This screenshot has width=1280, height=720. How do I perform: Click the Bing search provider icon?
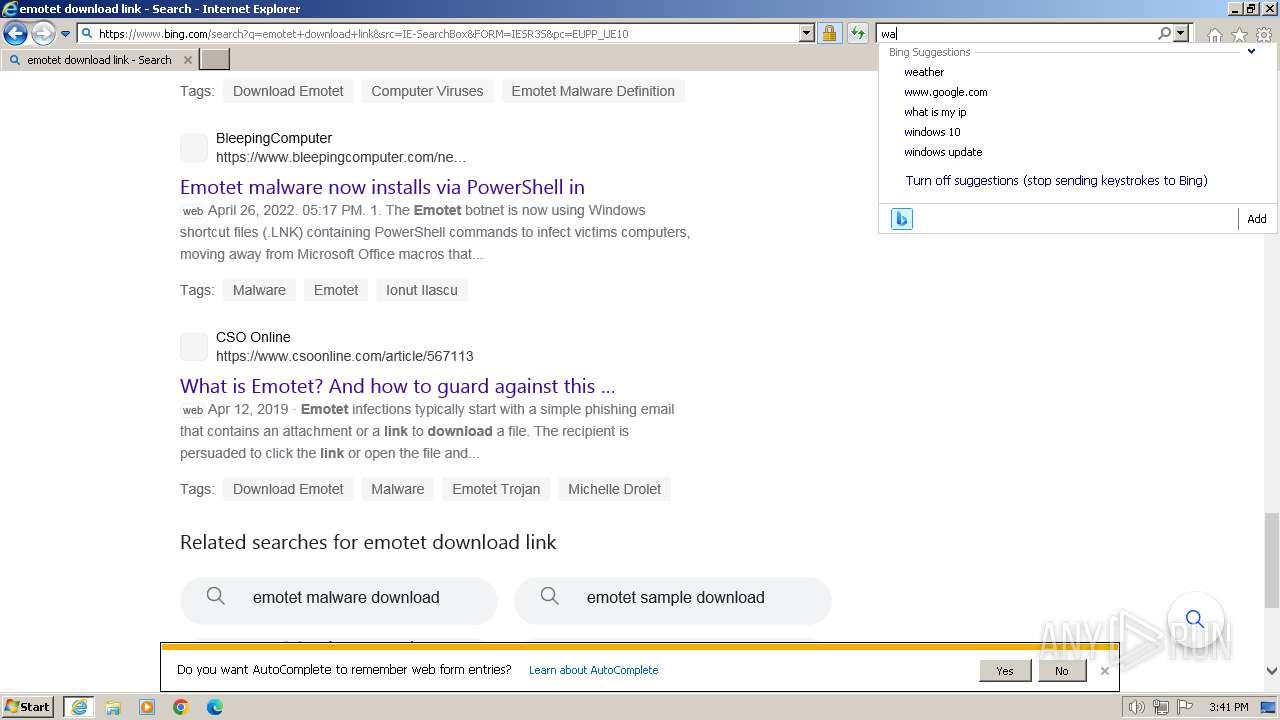pyautogui.click(x=902, y=219)
